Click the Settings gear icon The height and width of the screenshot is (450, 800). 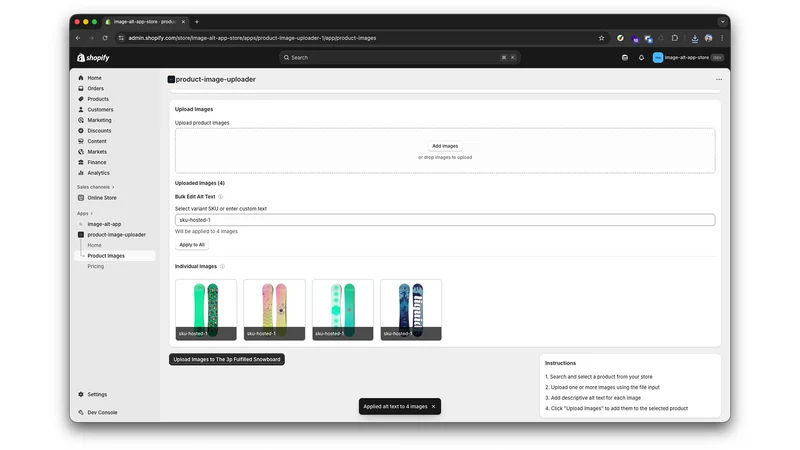pos(81,394)
